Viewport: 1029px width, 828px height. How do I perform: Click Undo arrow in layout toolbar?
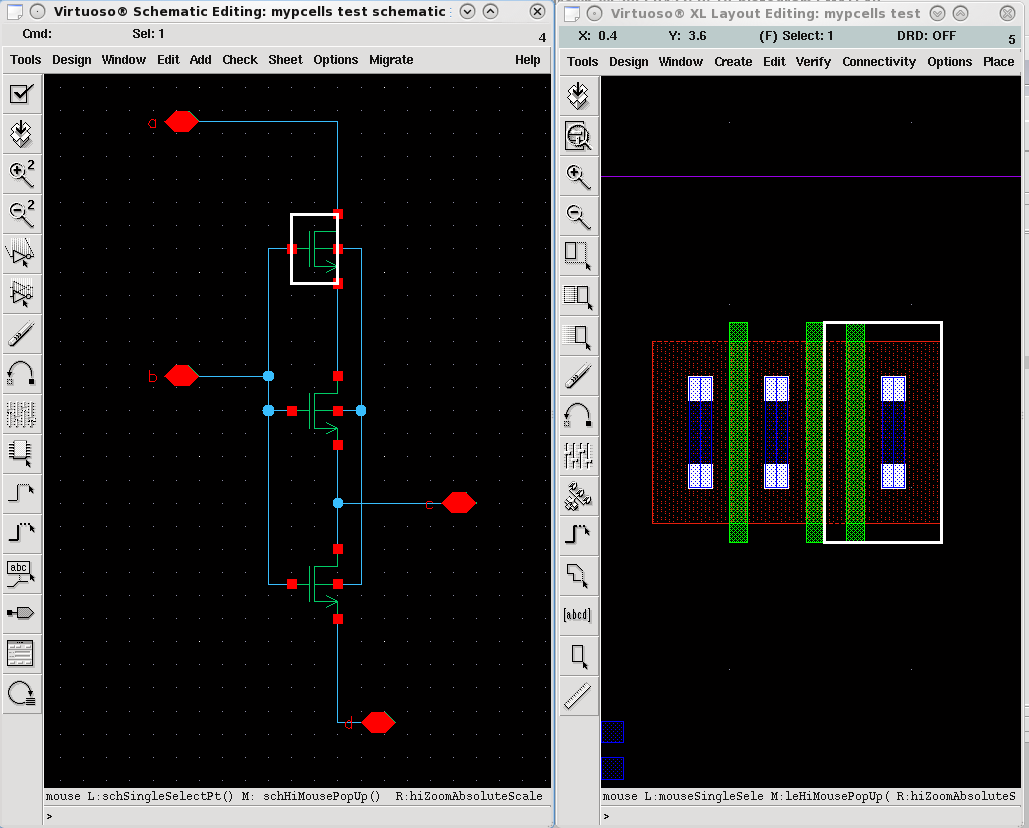[x=578, y=416]
